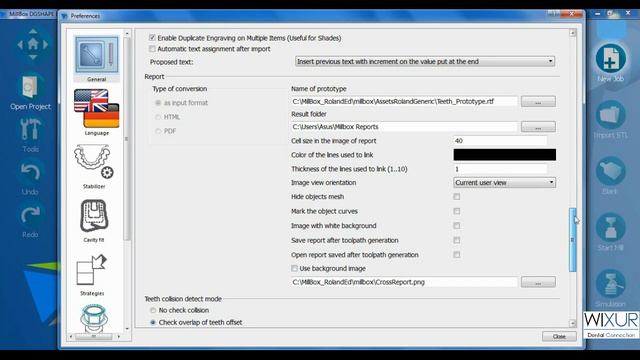This screenshot has height=360, width=640.
Task: Open the Stabilizer preferences category
Action: pyautogui.click(x=94, y=162)
